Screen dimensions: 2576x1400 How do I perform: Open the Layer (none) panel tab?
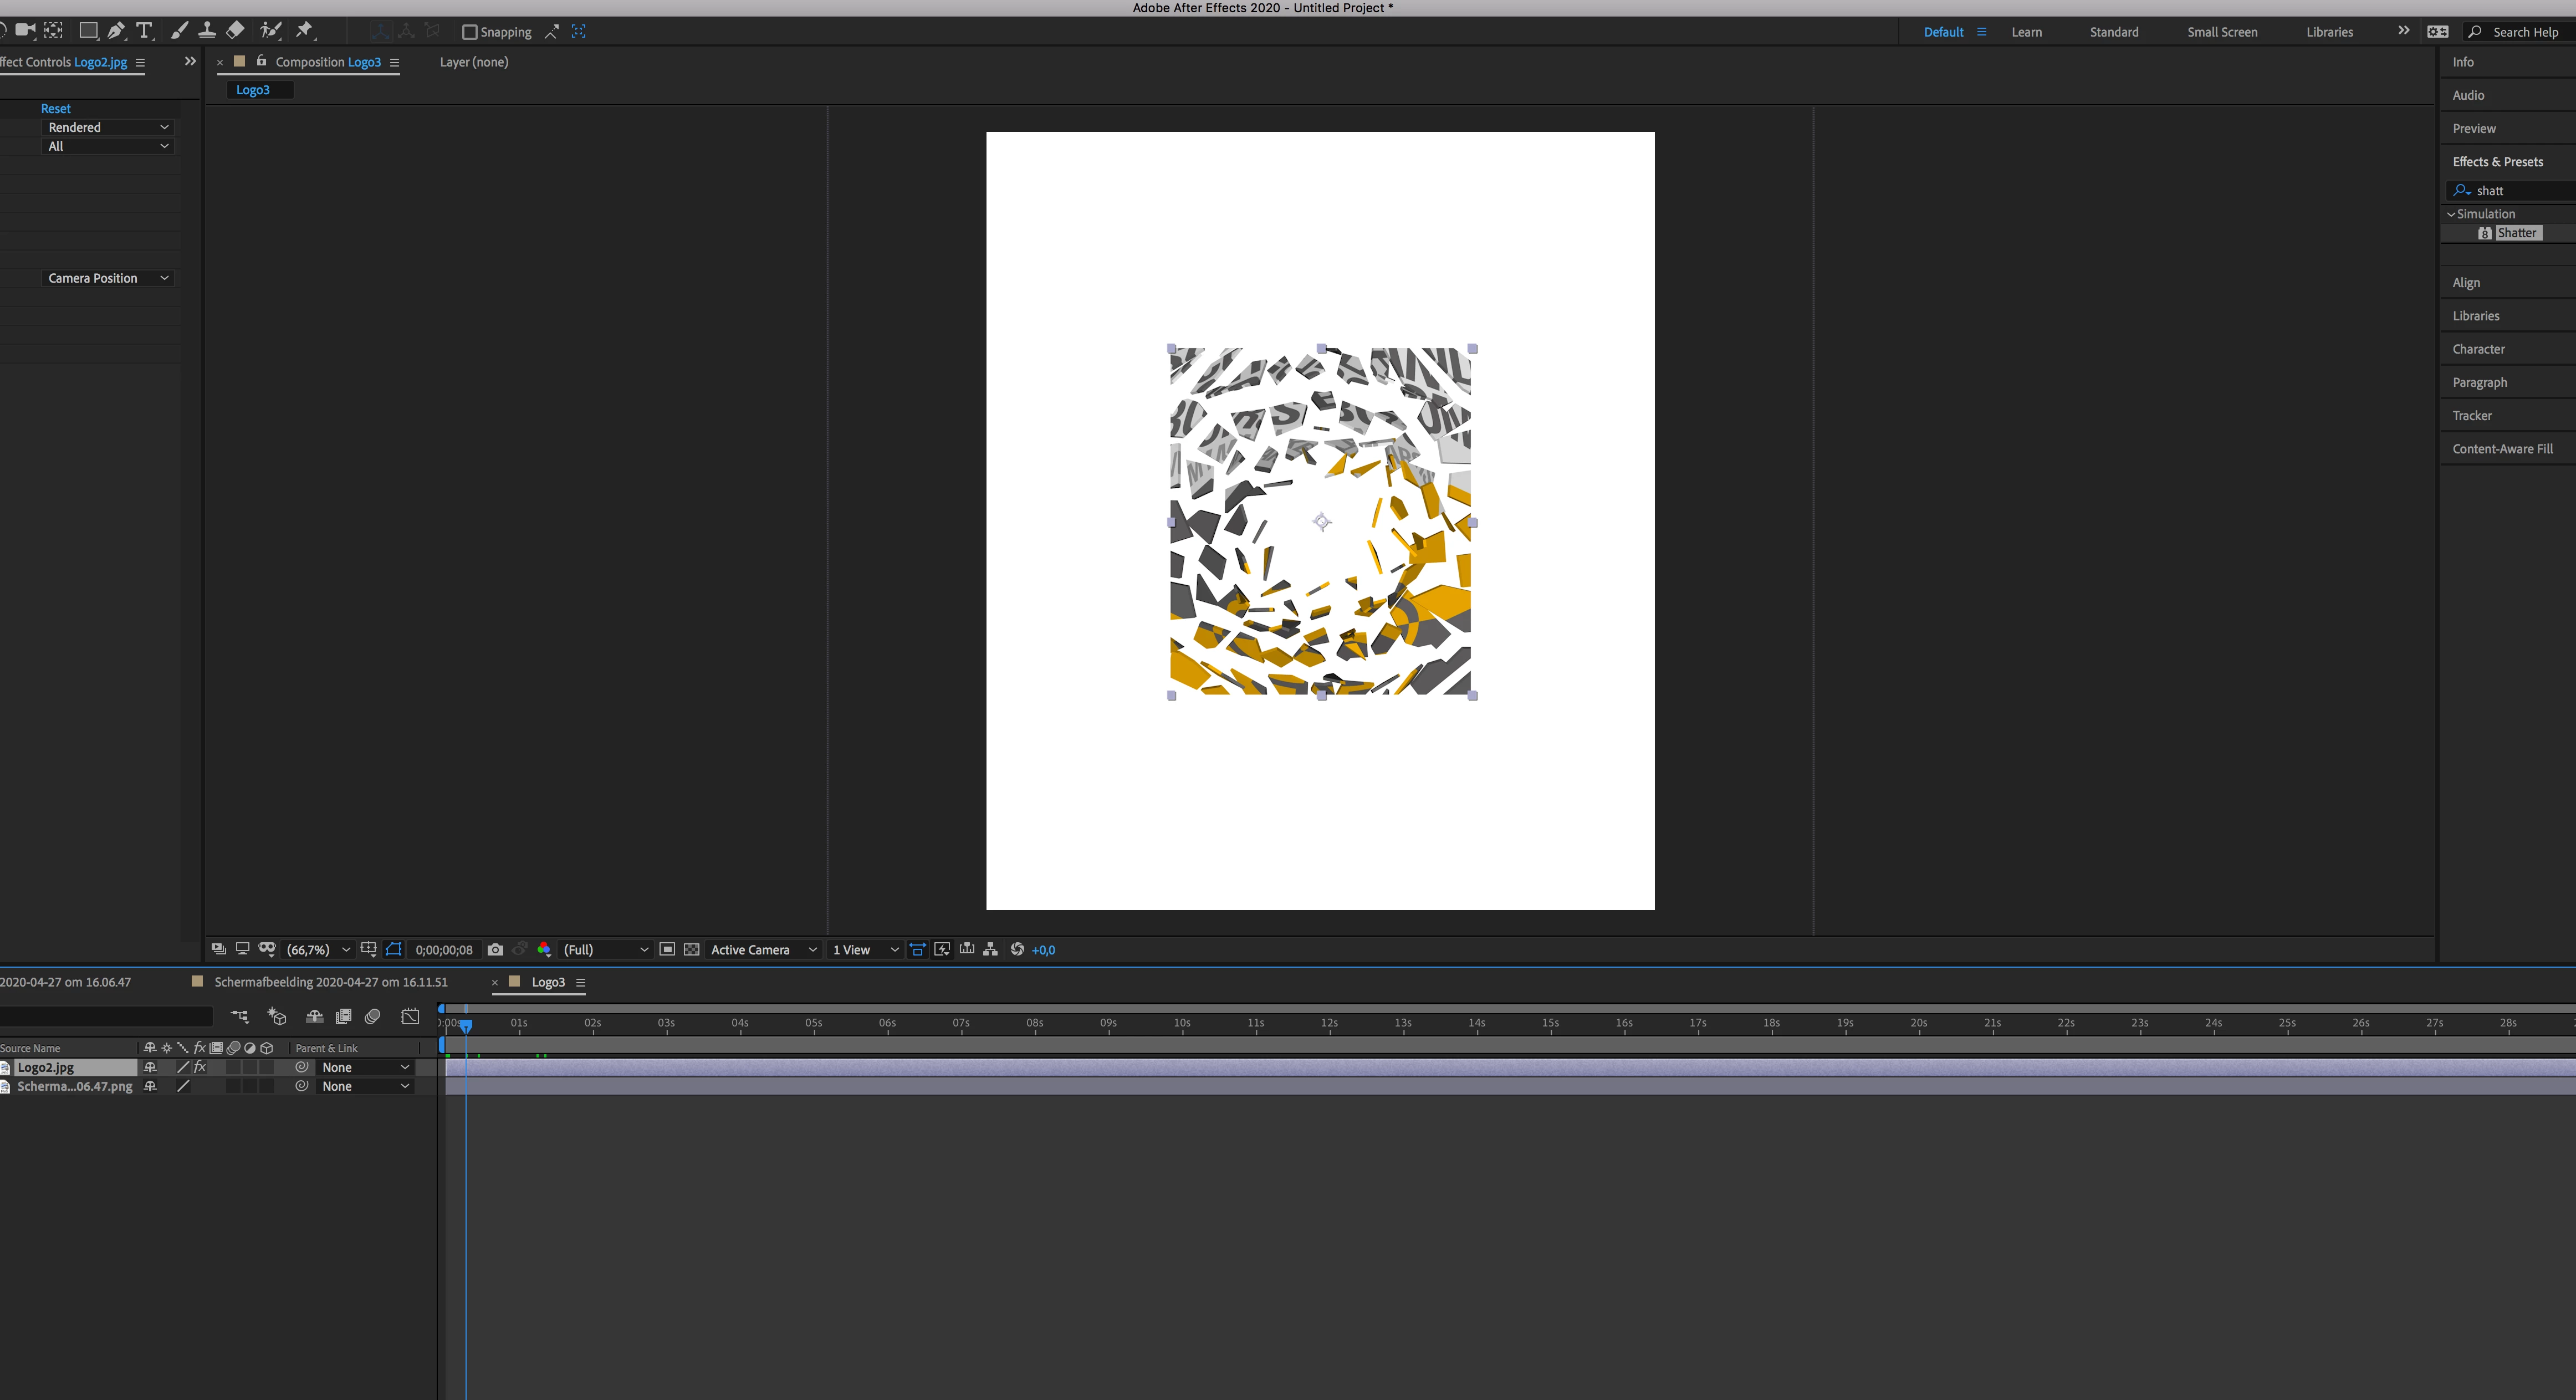click(474, 62)
